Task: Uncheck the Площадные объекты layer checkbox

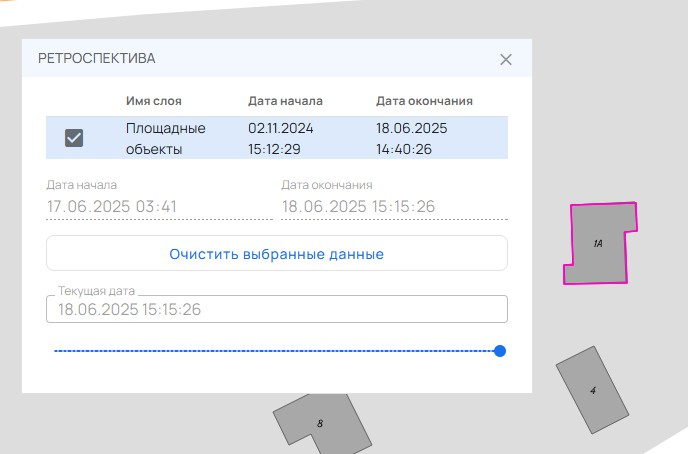Action: click(x=74, y=138)
